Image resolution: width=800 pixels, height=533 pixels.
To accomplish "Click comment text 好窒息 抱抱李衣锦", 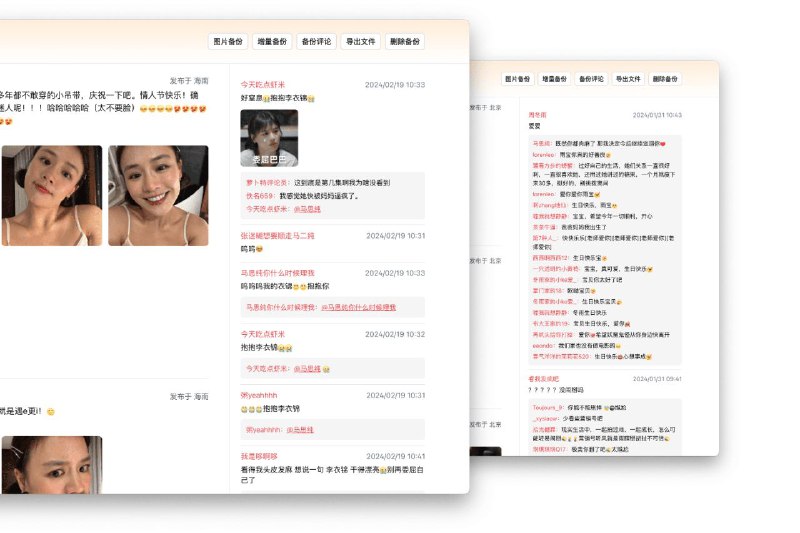I will tap(278, 98).
